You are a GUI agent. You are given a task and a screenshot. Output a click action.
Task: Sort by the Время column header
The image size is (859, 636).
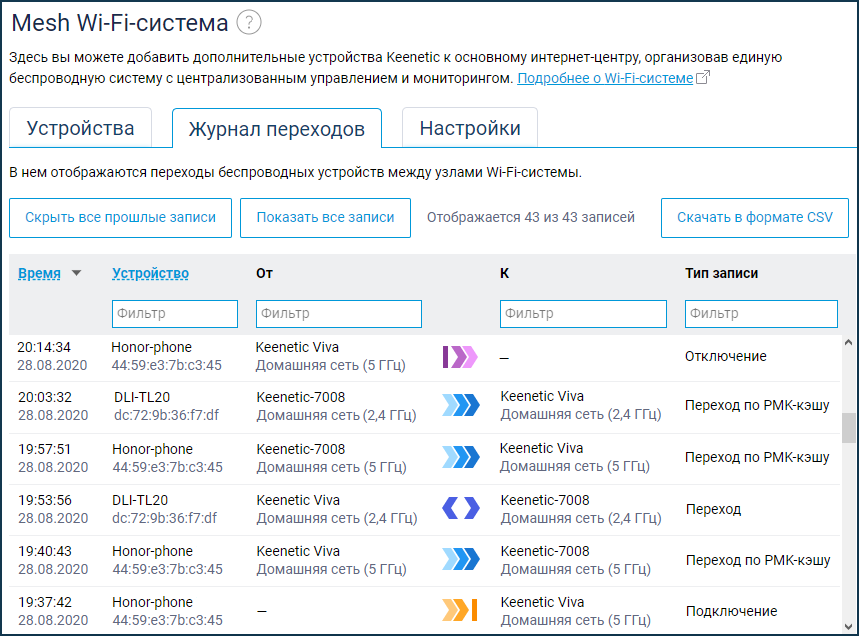point(39,273)
